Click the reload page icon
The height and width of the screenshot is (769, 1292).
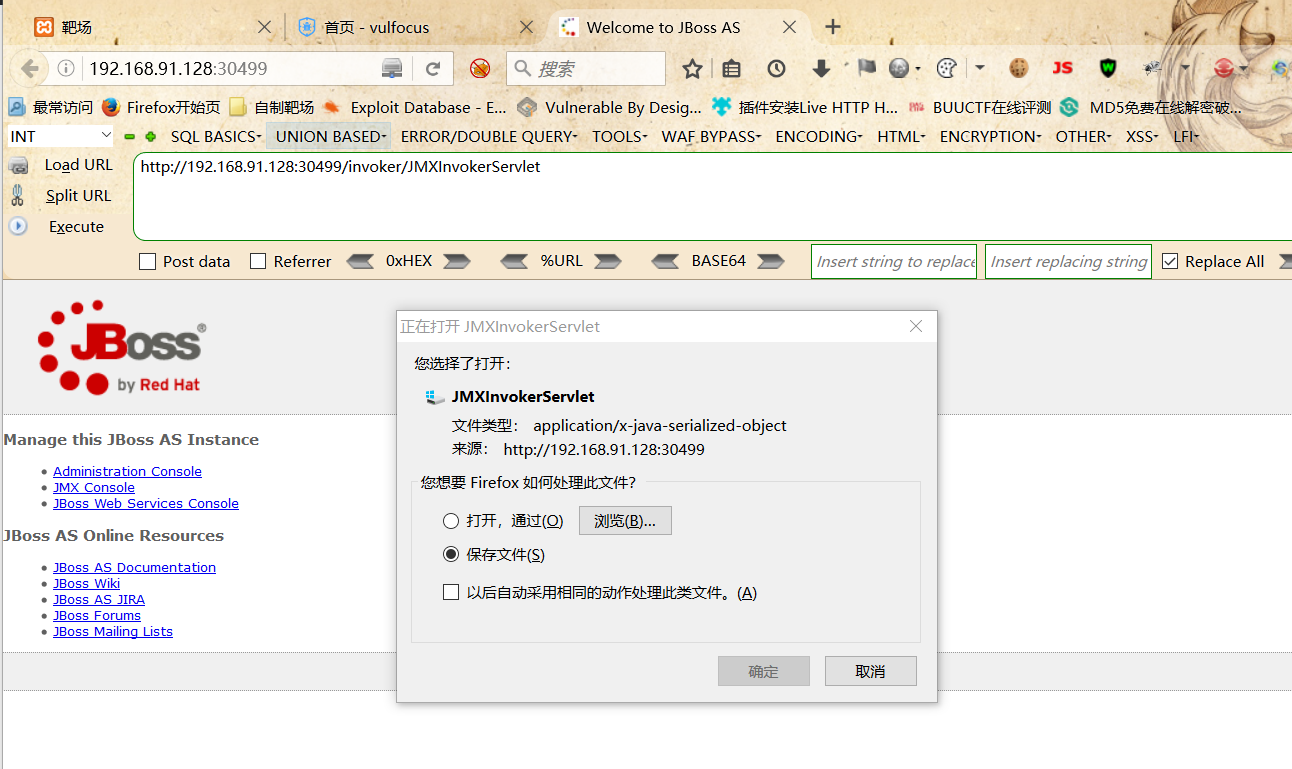tap(433, 68)
